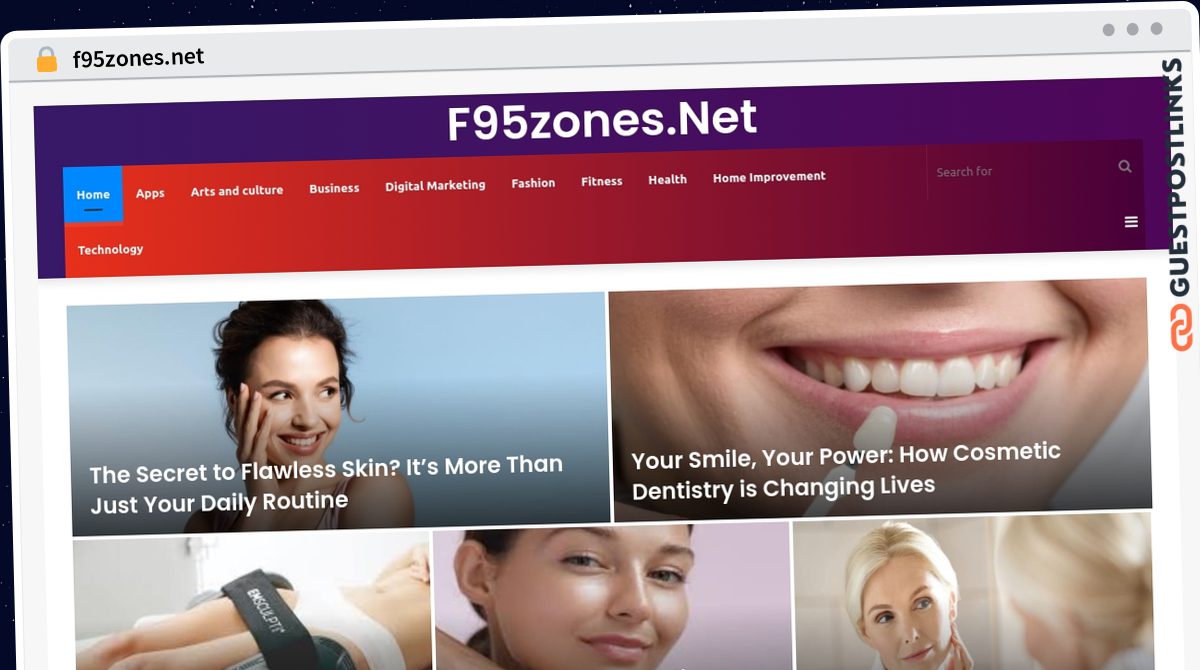1200x670 pixels.
Task: Click the search magnifier icon
Action: point(1125,166)
